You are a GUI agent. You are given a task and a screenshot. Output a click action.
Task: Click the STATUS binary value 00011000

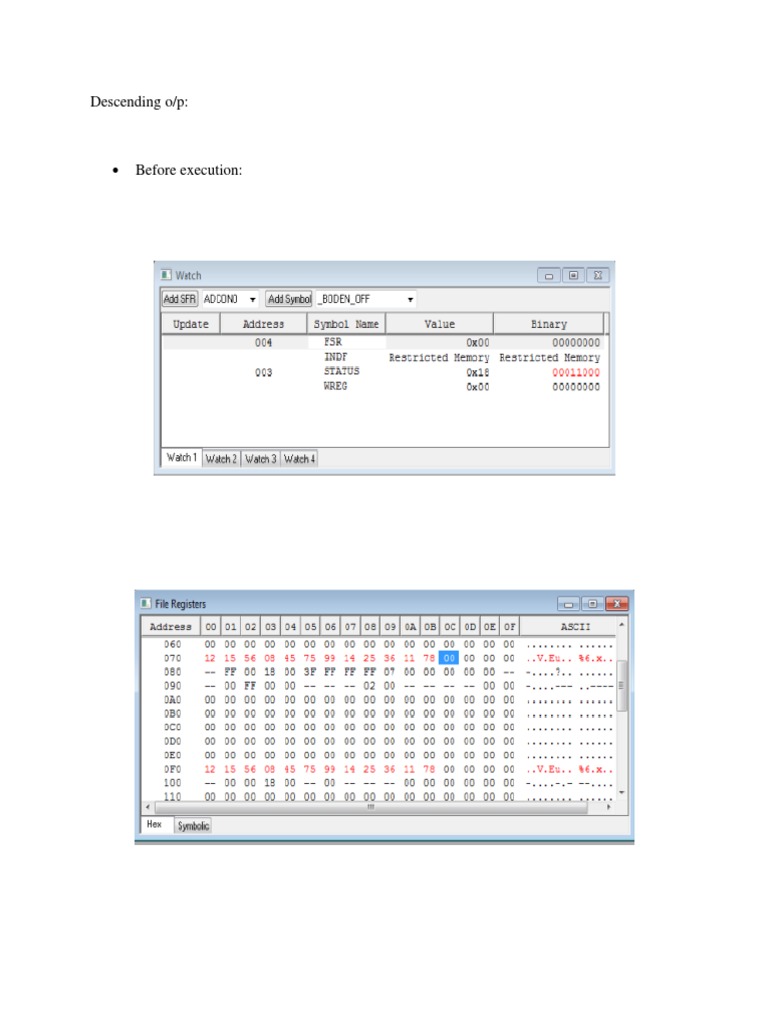point(575,372)
